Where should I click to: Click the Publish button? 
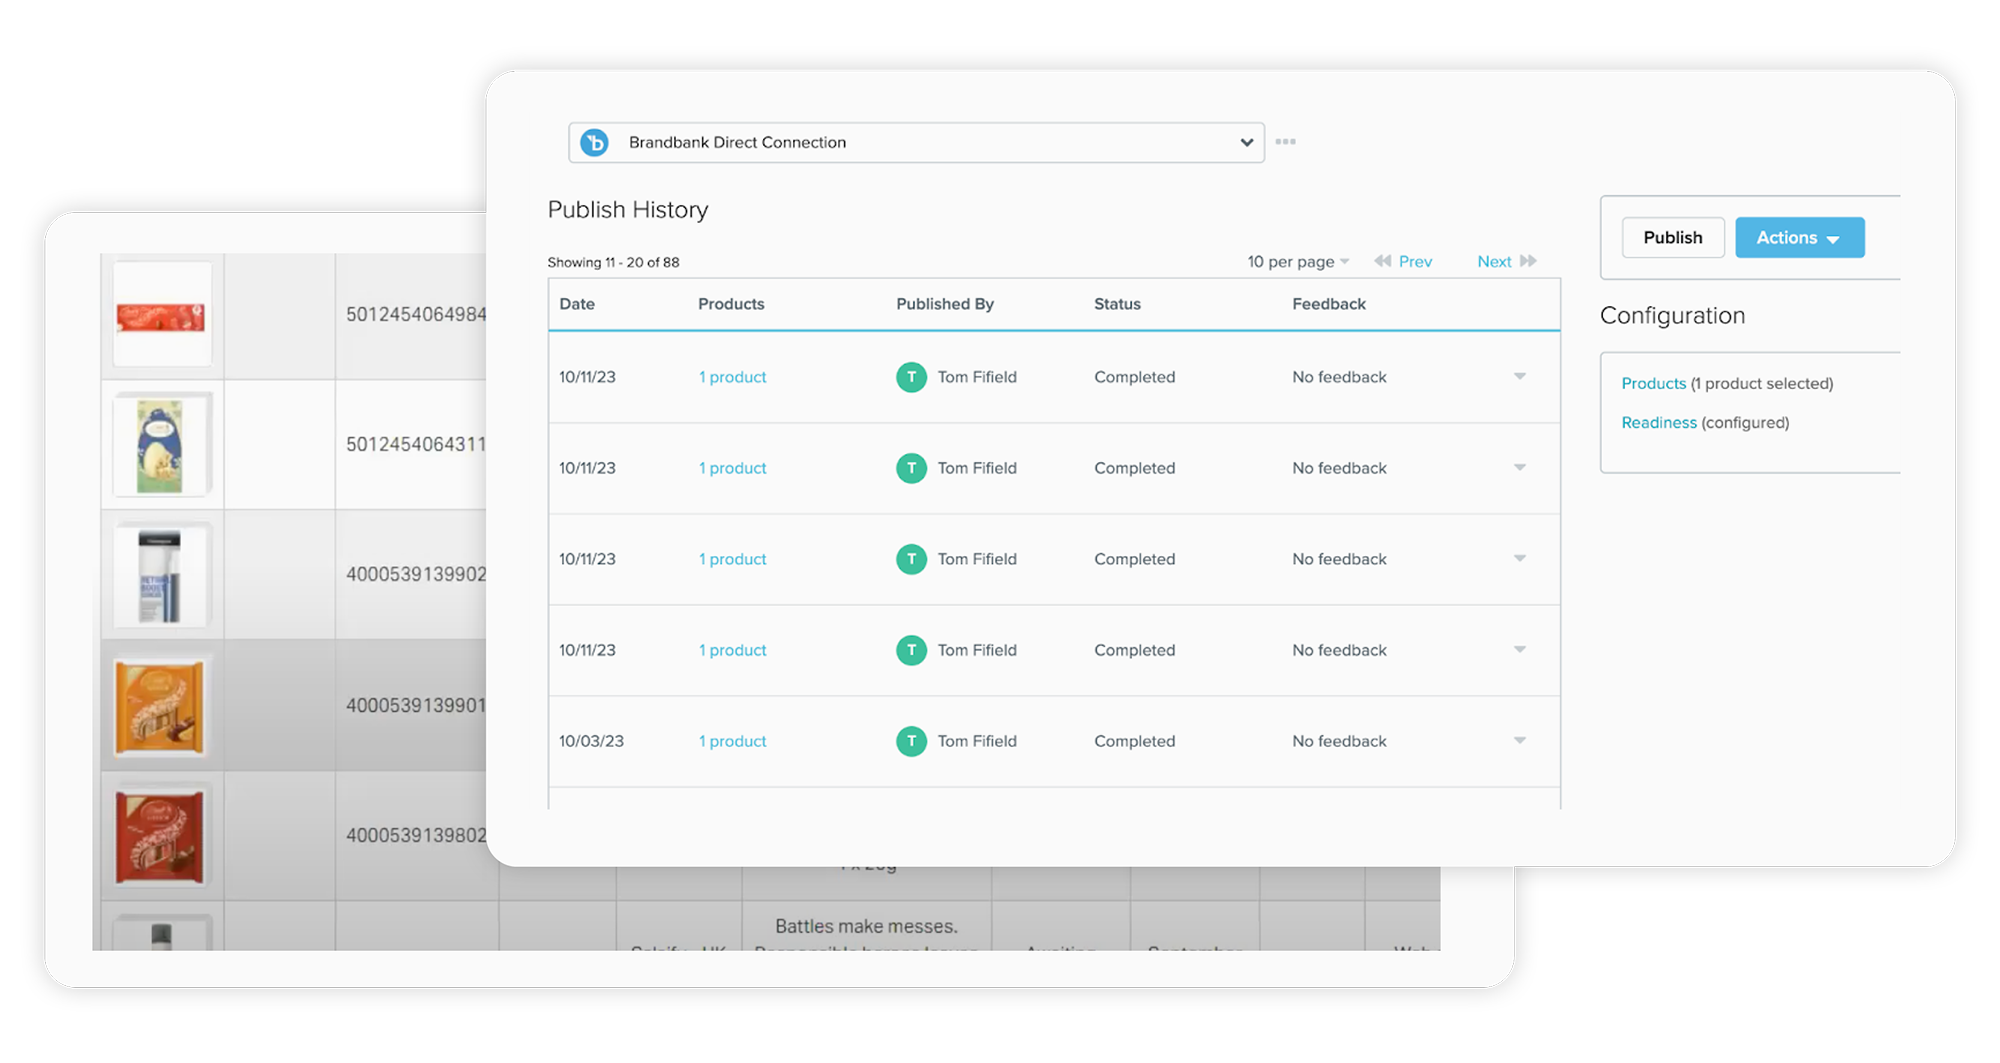point(1672,238)
